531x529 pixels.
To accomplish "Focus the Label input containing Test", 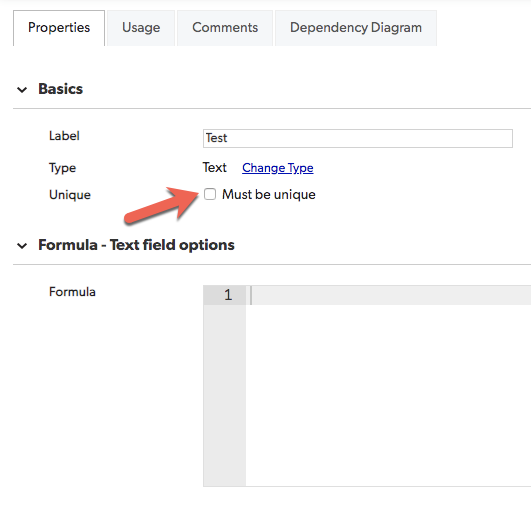I will coord(358,138).
